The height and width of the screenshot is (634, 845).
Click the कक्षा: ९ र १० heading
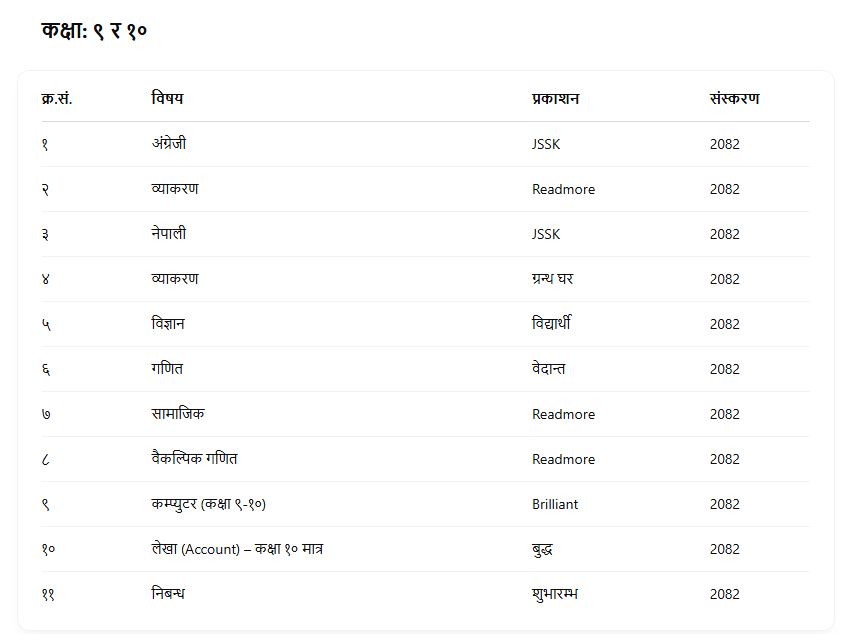click(x=95, y=31)
